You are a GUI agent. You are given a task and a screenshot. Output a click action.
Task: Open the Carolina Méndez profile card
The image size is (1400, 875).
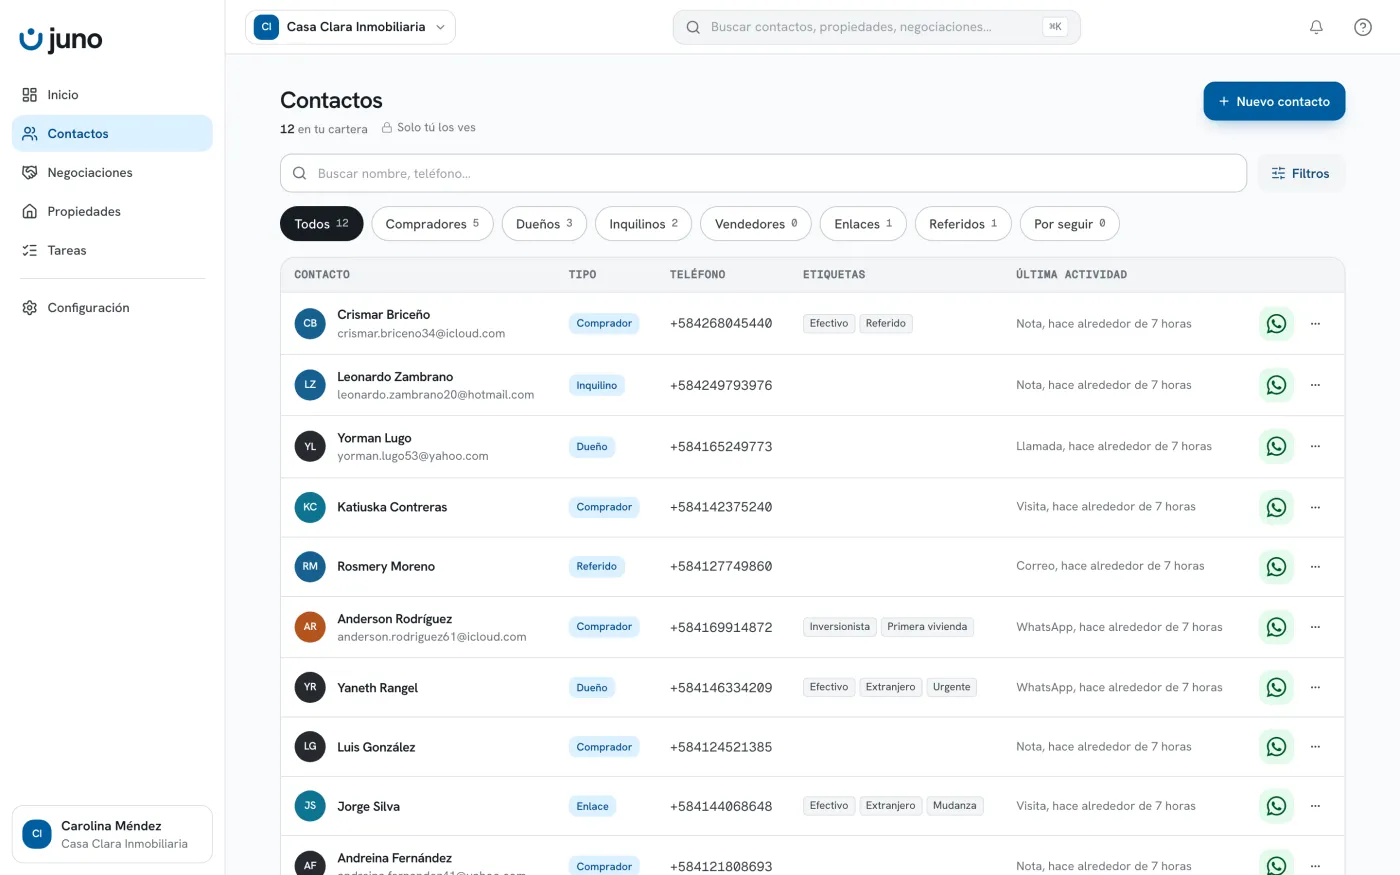[112, 834]
